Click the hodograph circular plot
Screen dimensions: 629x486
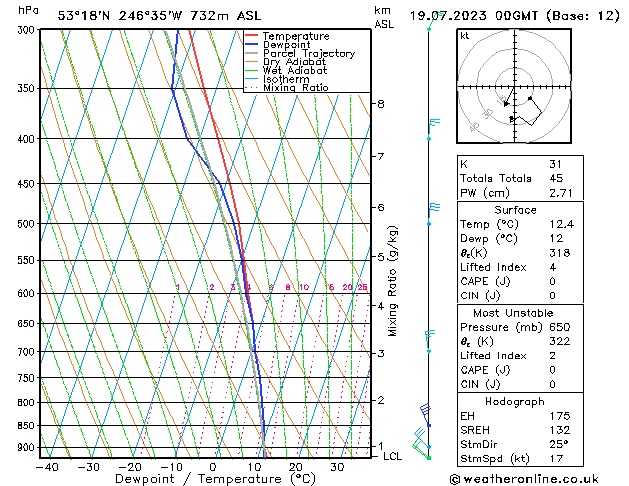pos(514,86)
